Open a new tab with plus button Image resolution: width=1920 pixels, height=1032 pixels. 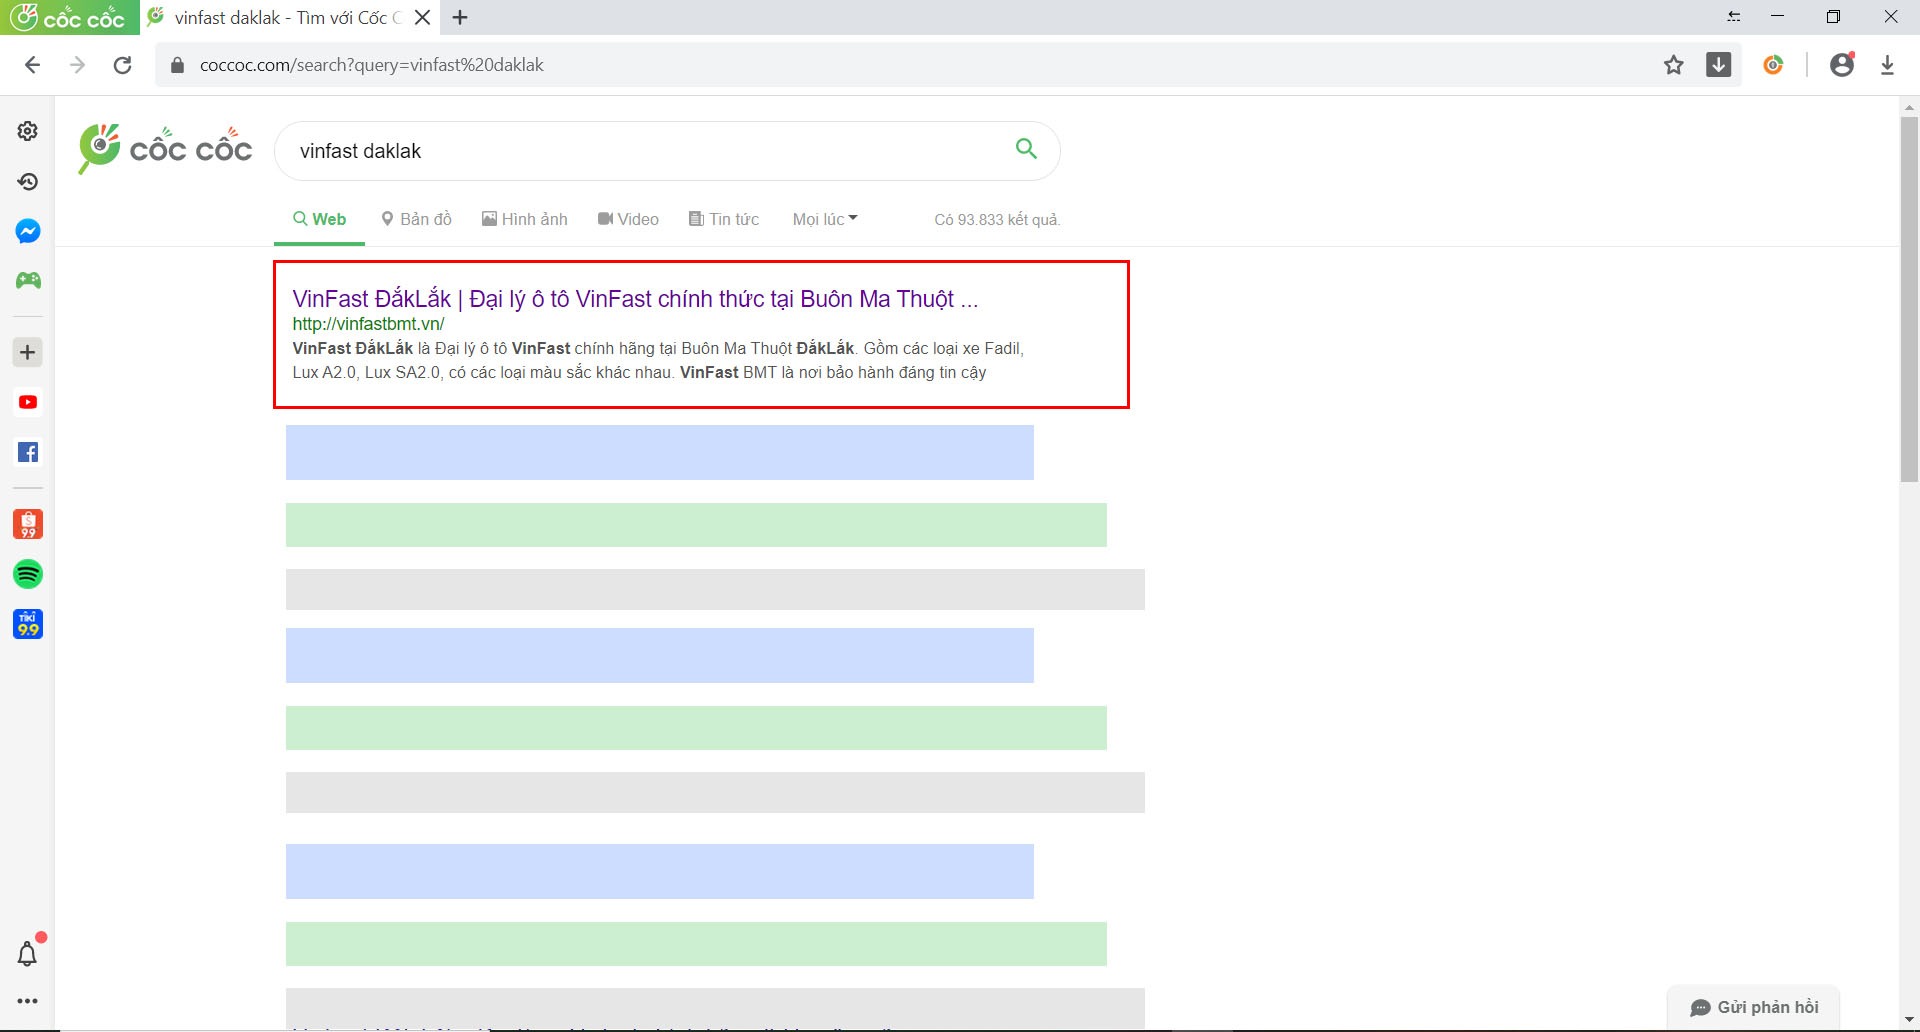[x=460, y=17]
